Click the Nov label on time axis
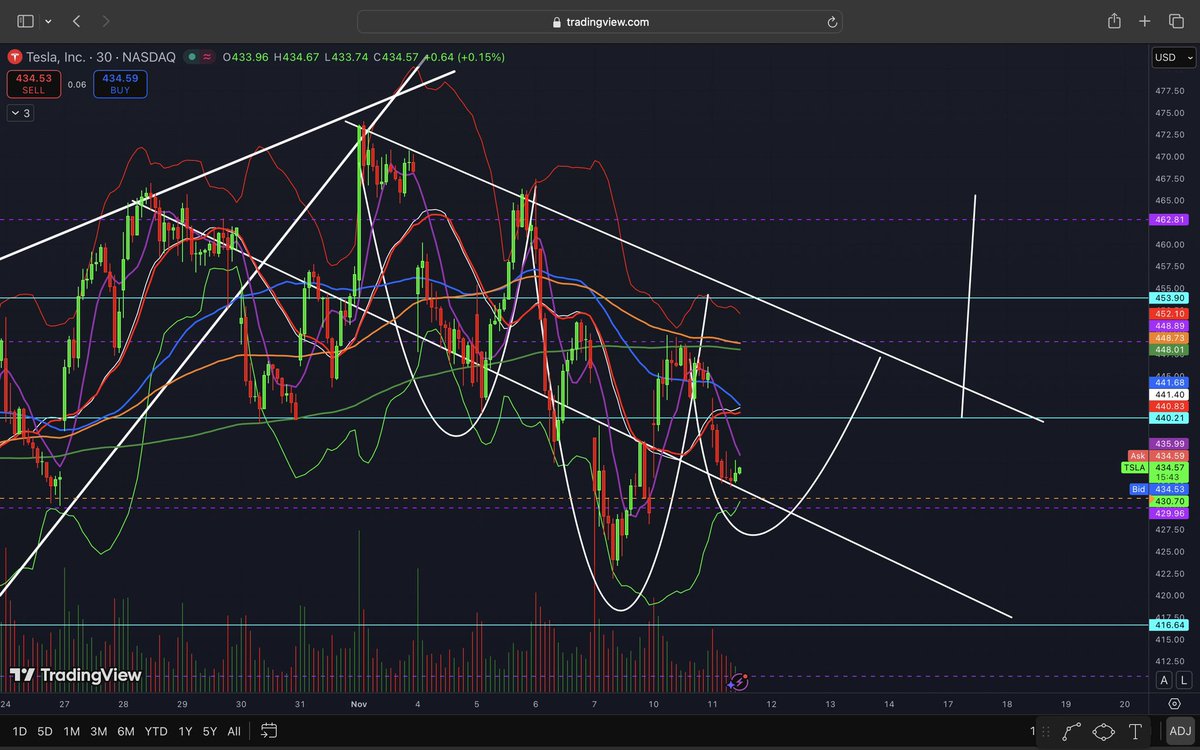This screenshot has width=1200, height=750. click(x=359, y=704)
